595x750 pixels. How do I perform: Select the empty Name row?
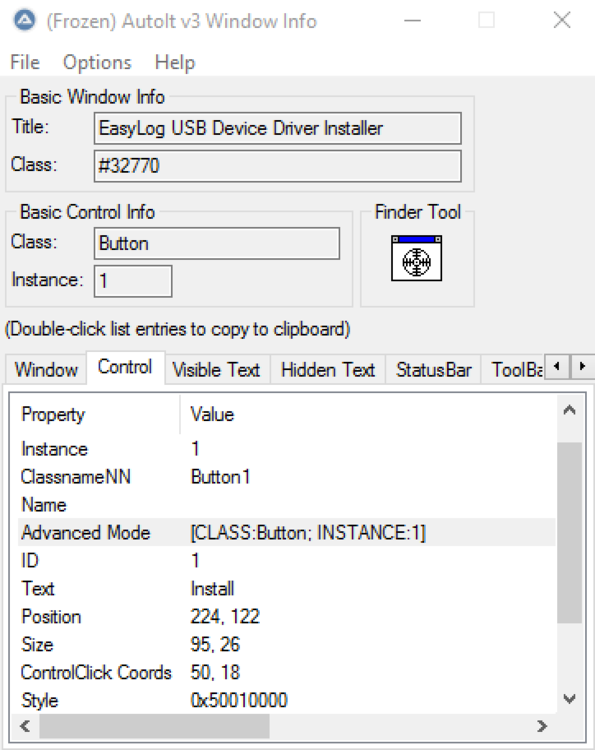(x=287, y=505)
